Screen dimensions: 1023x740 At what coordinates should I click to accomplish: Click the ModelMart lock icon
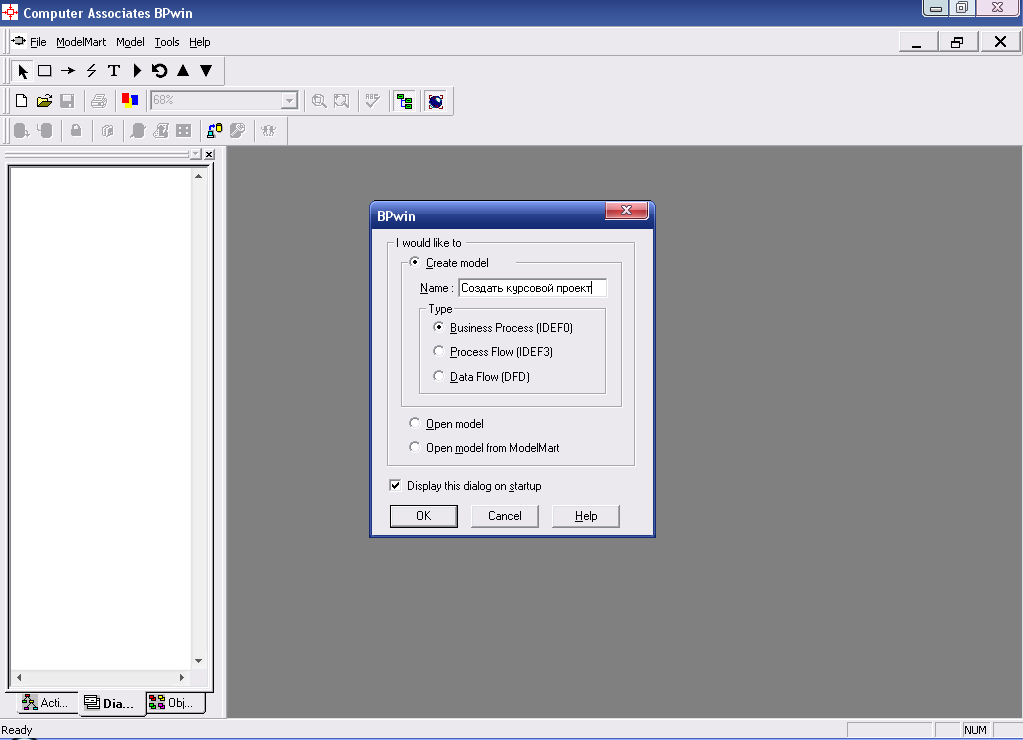click(x=76, y=131)
